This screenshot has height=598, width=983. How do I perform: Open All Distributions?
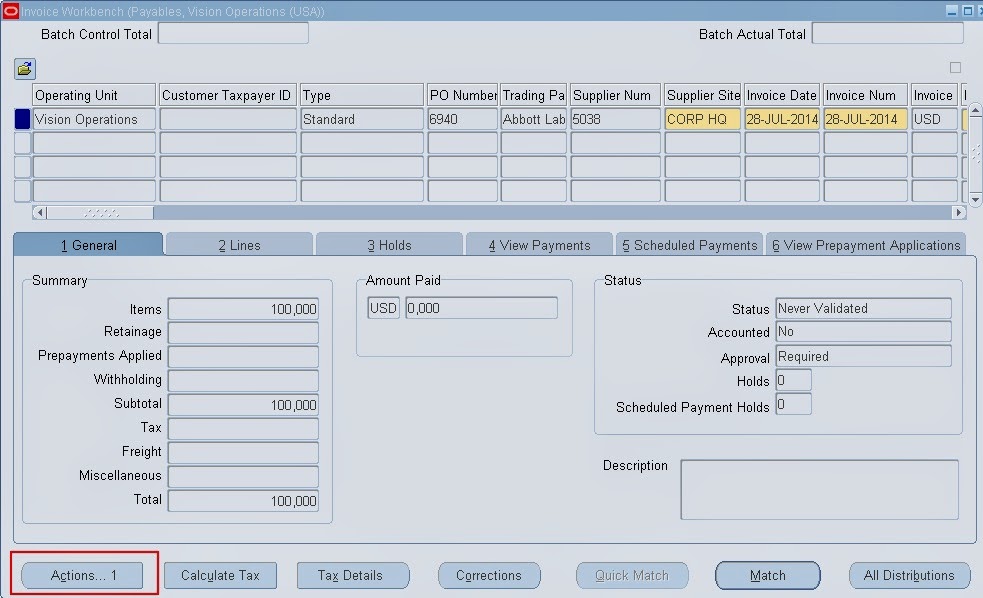pyautogui.click(x=909, y=575)
